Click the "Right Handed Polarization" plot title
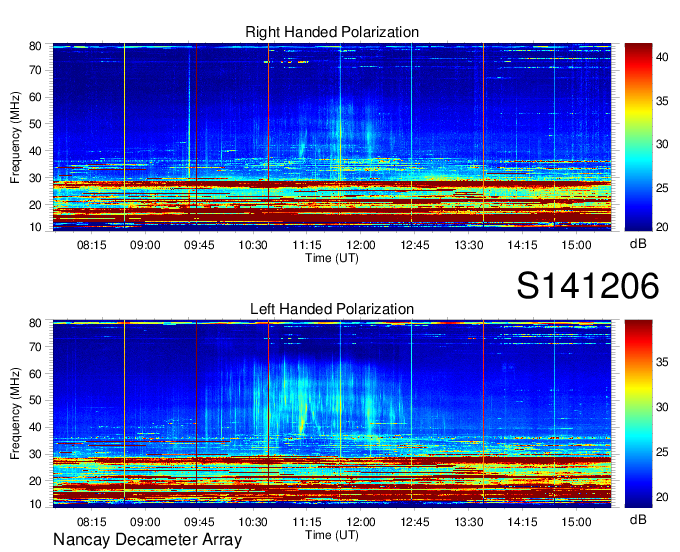This screenshot has height=552, width=680. point(332,32)
